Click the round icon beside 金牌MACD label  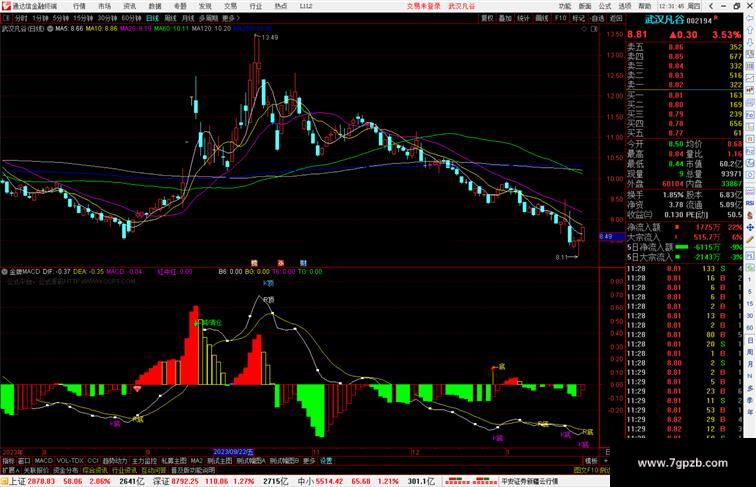4,272
